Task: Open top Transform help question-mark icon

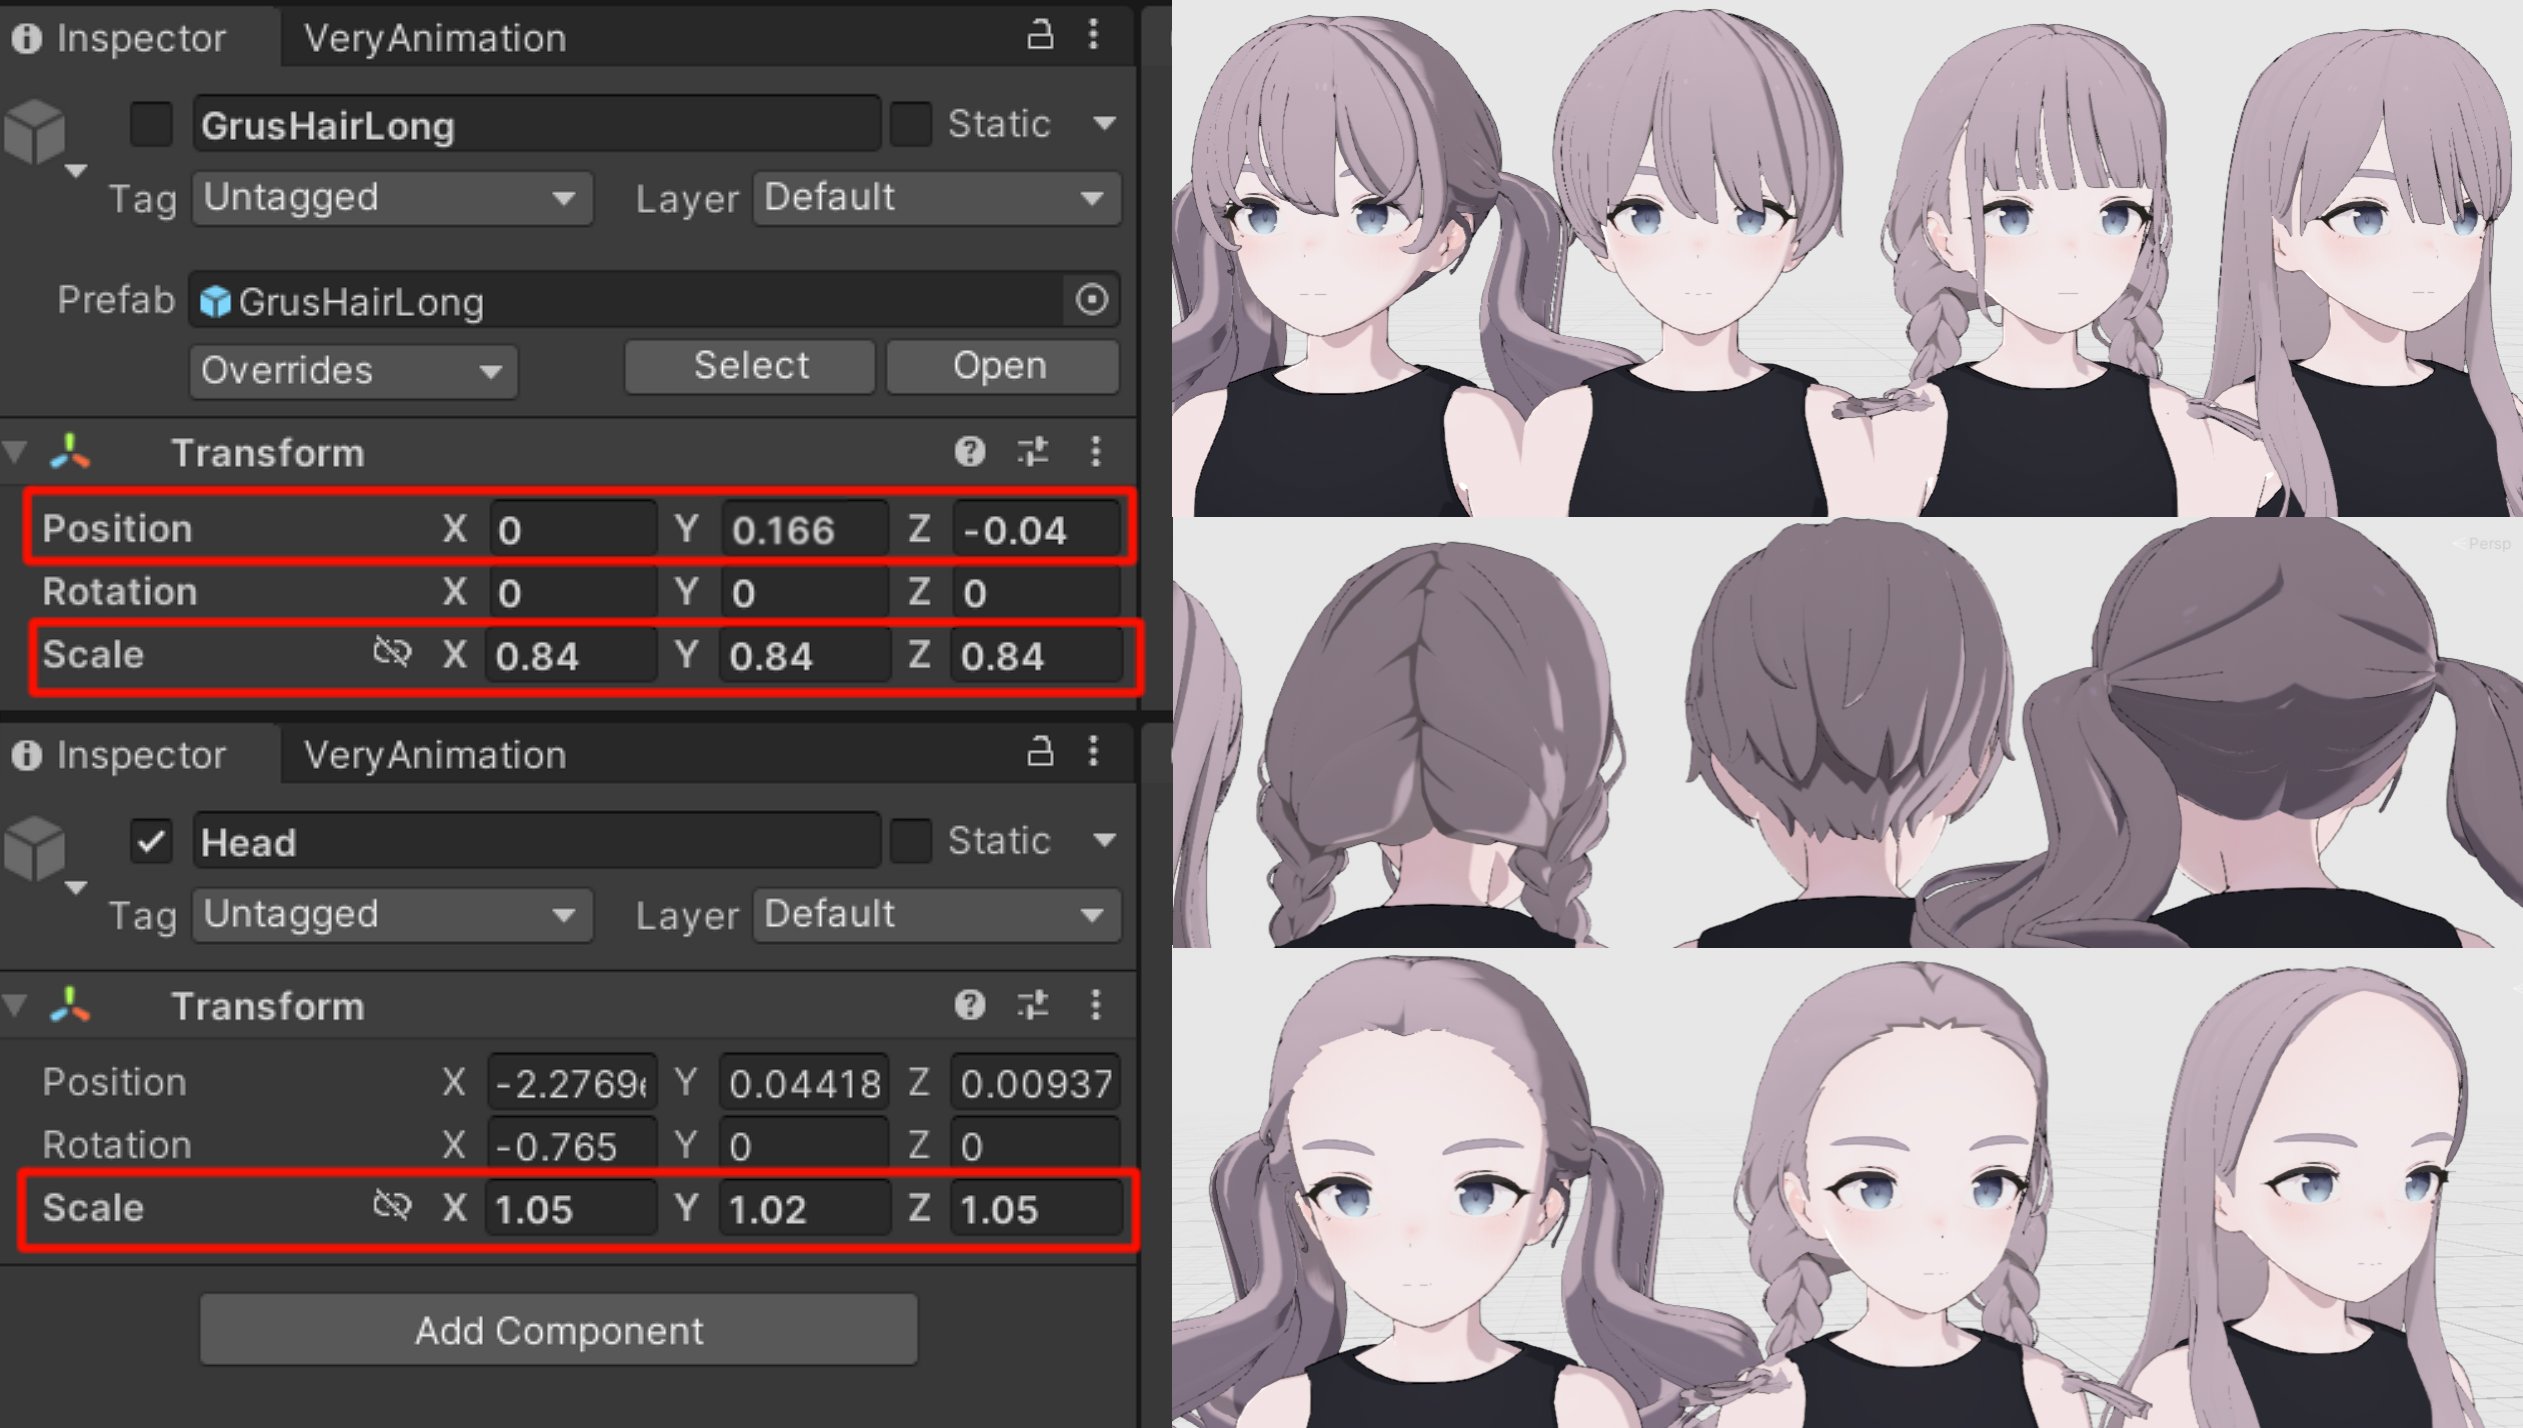Action: (x=969, y=452)
